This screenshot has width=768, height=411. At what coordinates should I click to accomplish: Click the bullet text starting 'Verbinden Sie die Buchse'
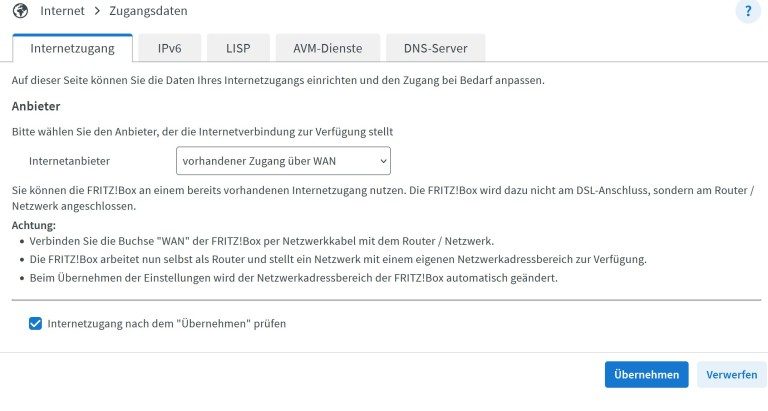(x=262, y=241)
